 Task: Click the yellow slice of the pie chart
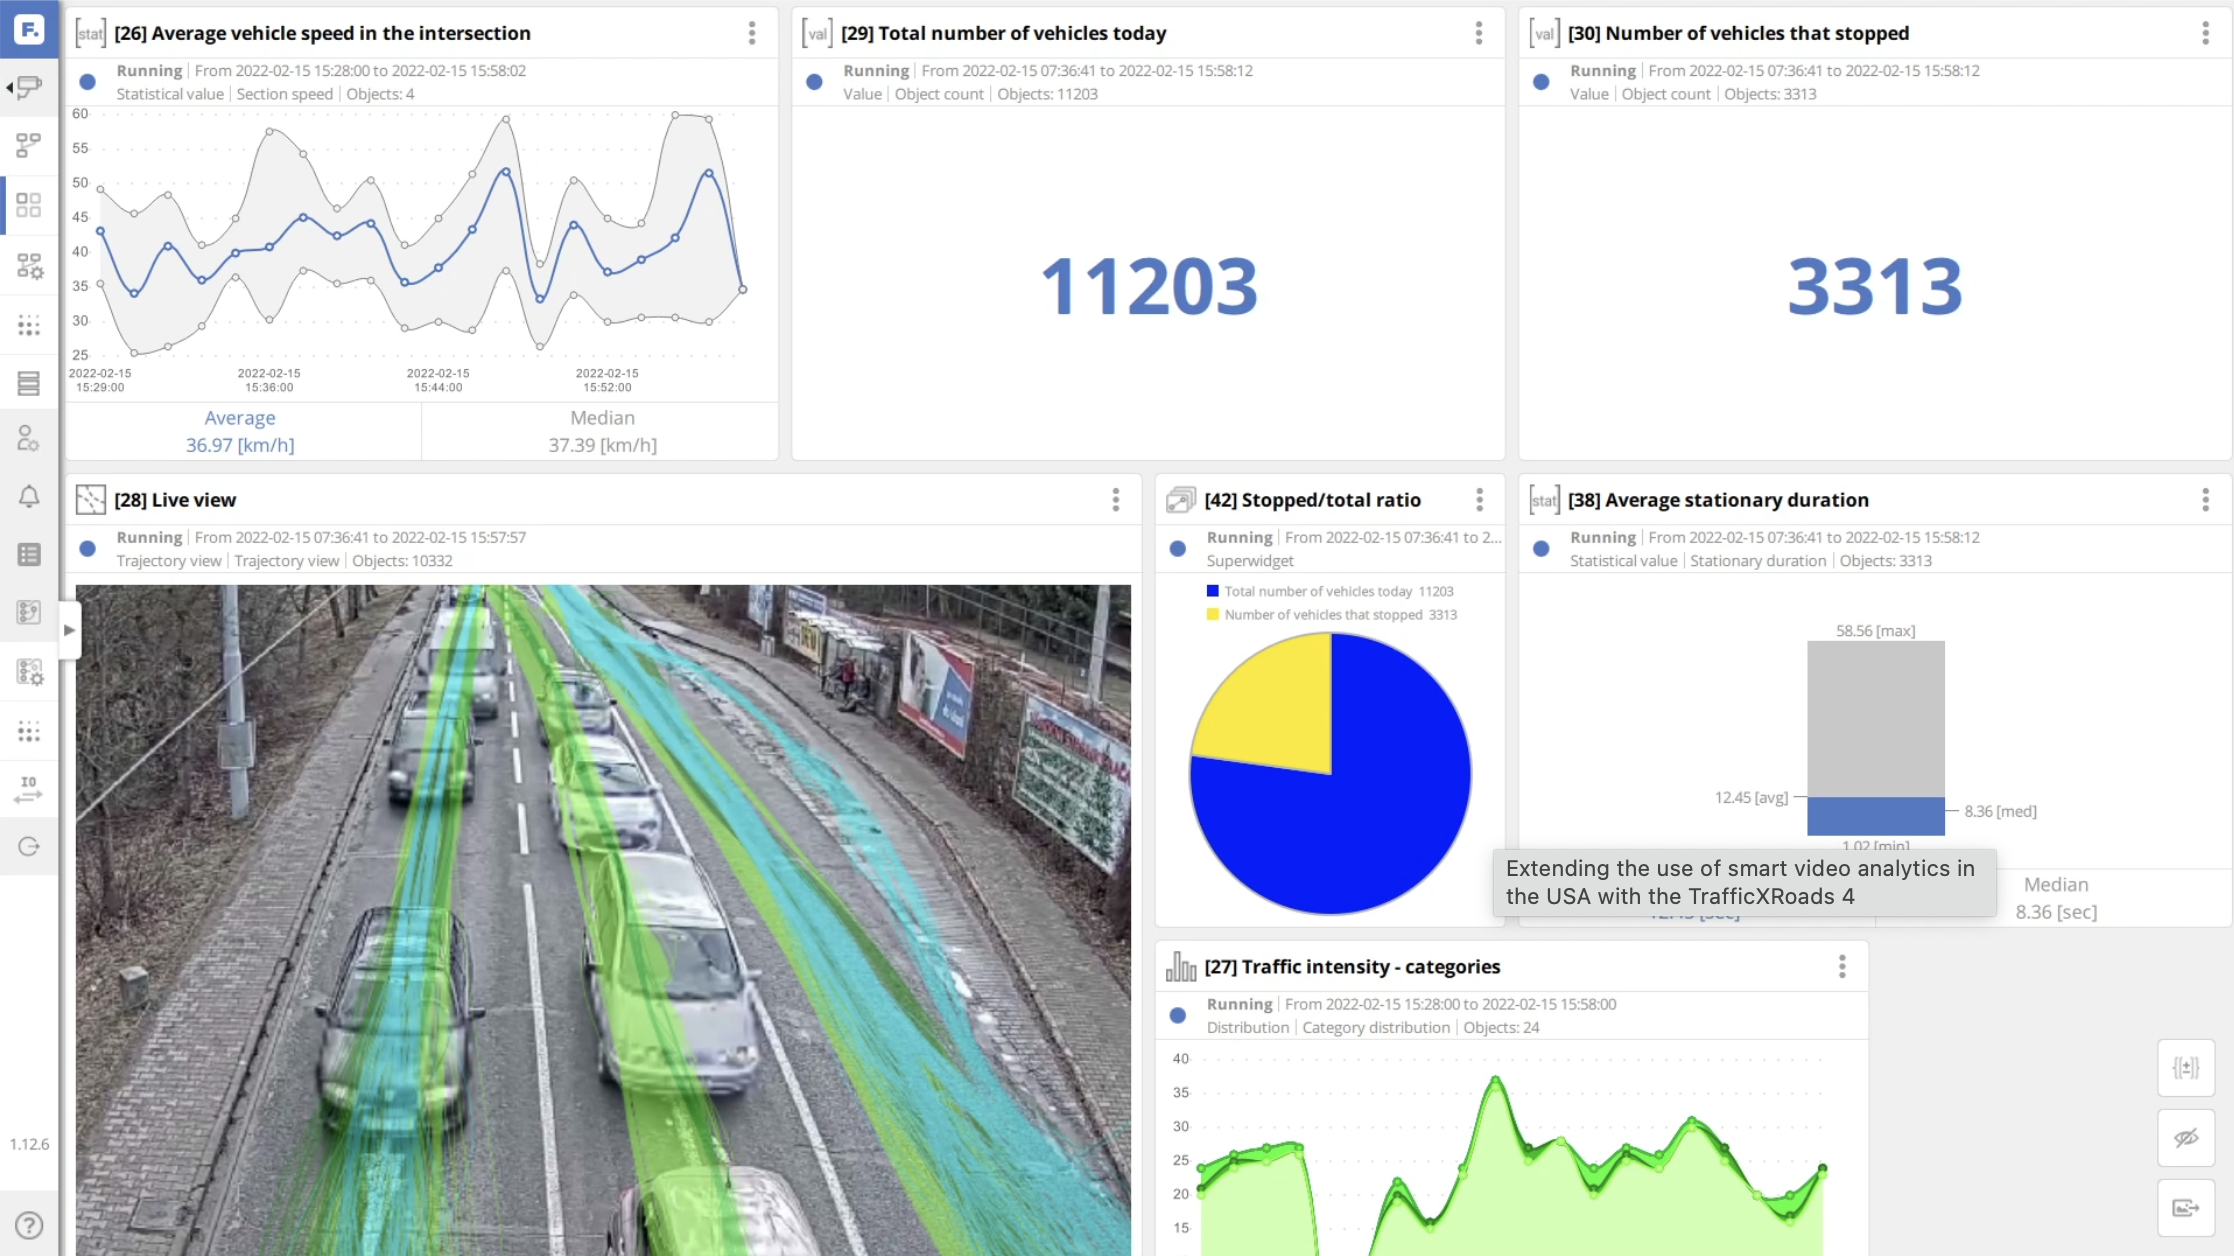click(x=1275, y=710)
